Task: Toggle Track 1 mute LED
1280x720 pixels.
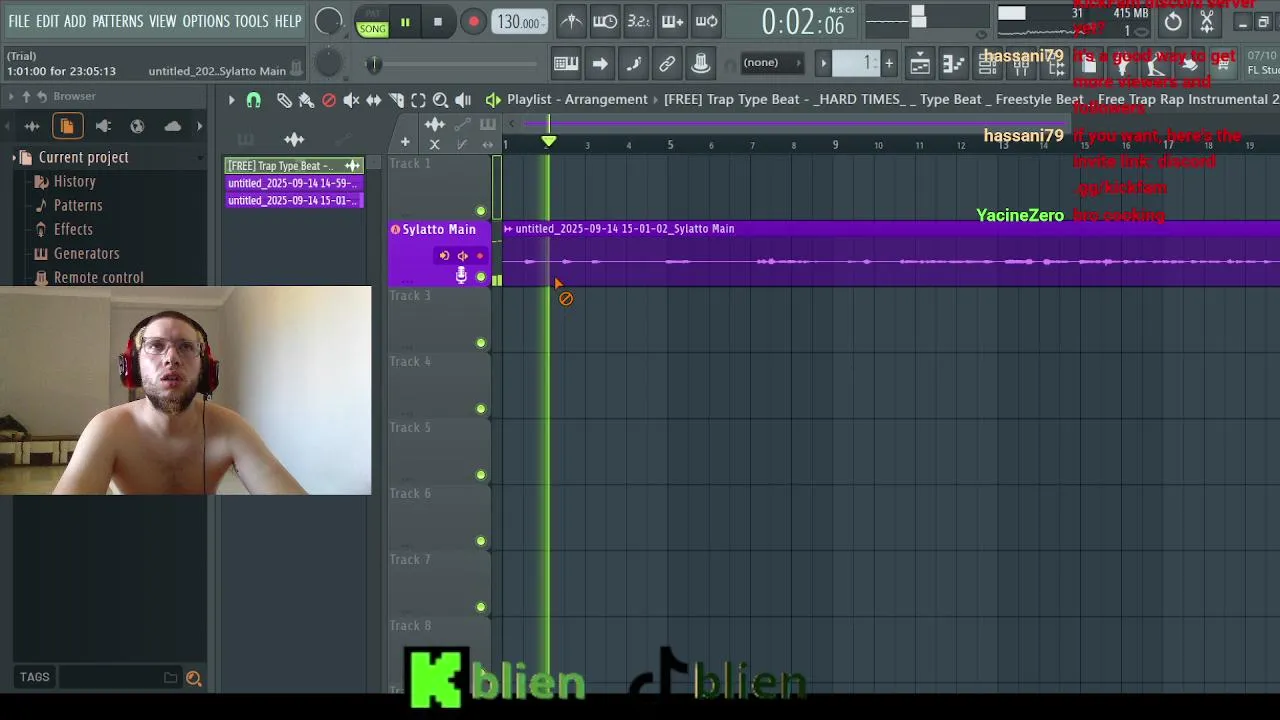Action: click(481, 211)
